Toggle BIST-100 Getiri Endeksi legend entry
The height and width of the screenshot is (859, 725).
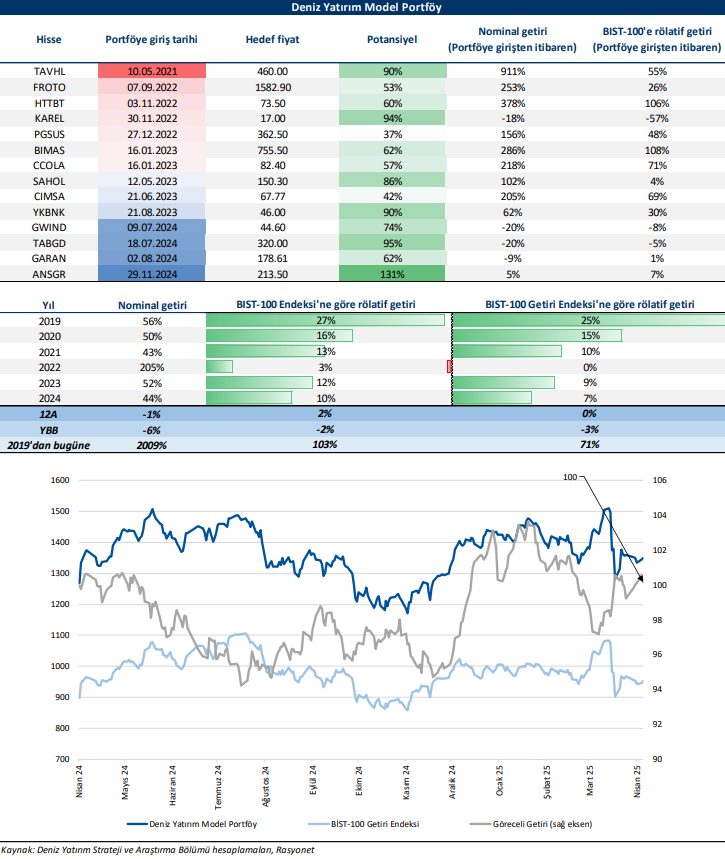coord(374,824)
